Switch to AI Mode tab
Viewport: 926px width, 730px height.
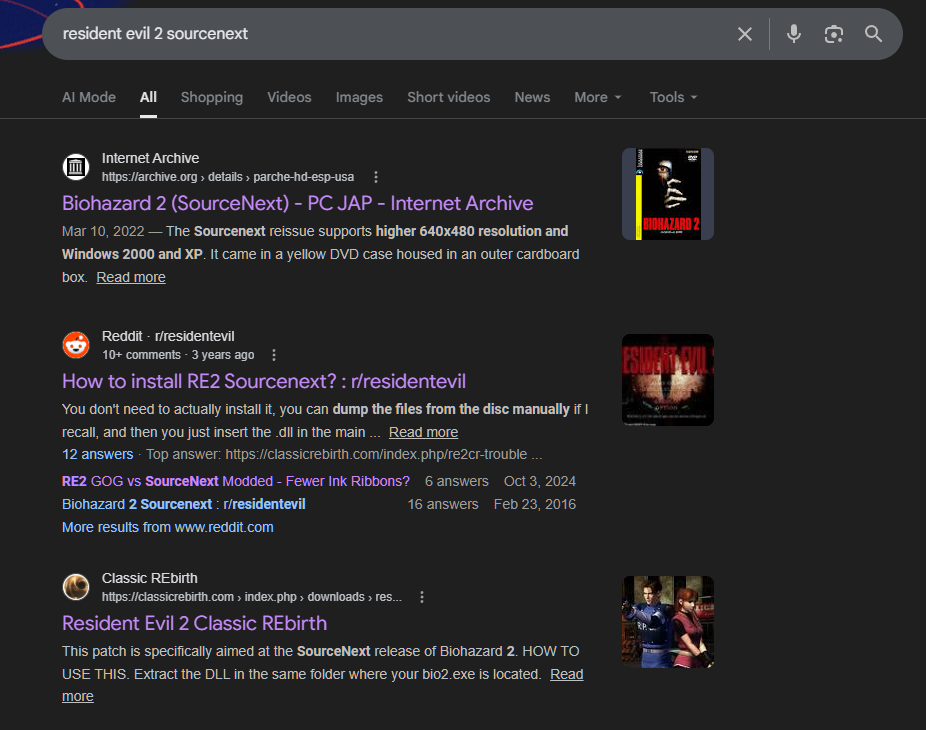coord(89,97)
